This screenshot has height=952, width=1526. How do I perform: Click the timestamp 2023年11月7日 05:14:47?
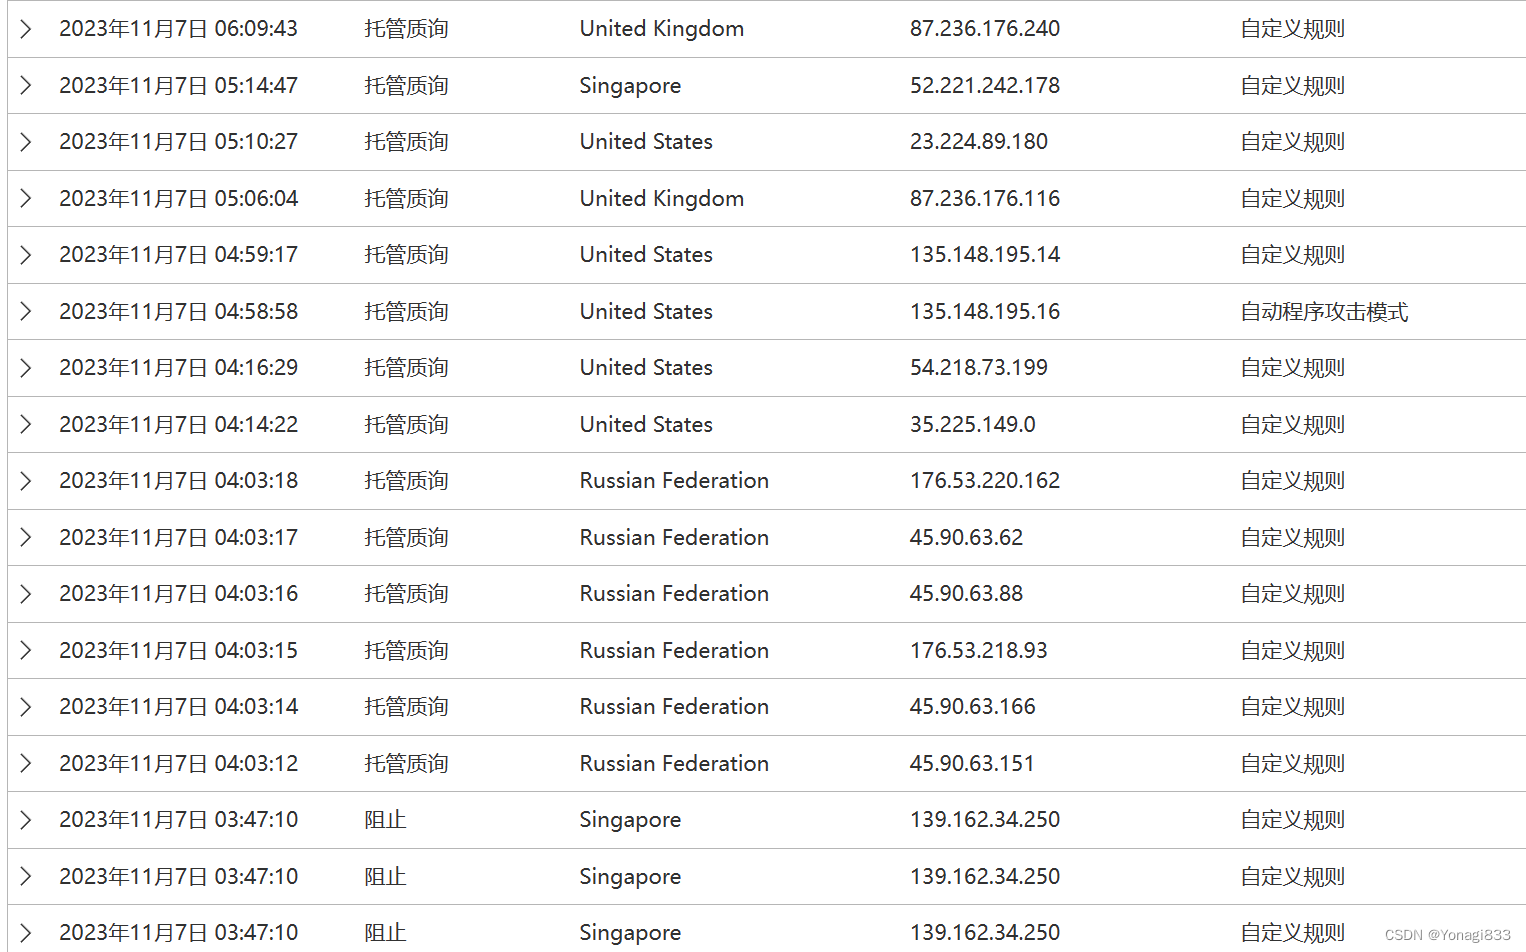(179, 86)
